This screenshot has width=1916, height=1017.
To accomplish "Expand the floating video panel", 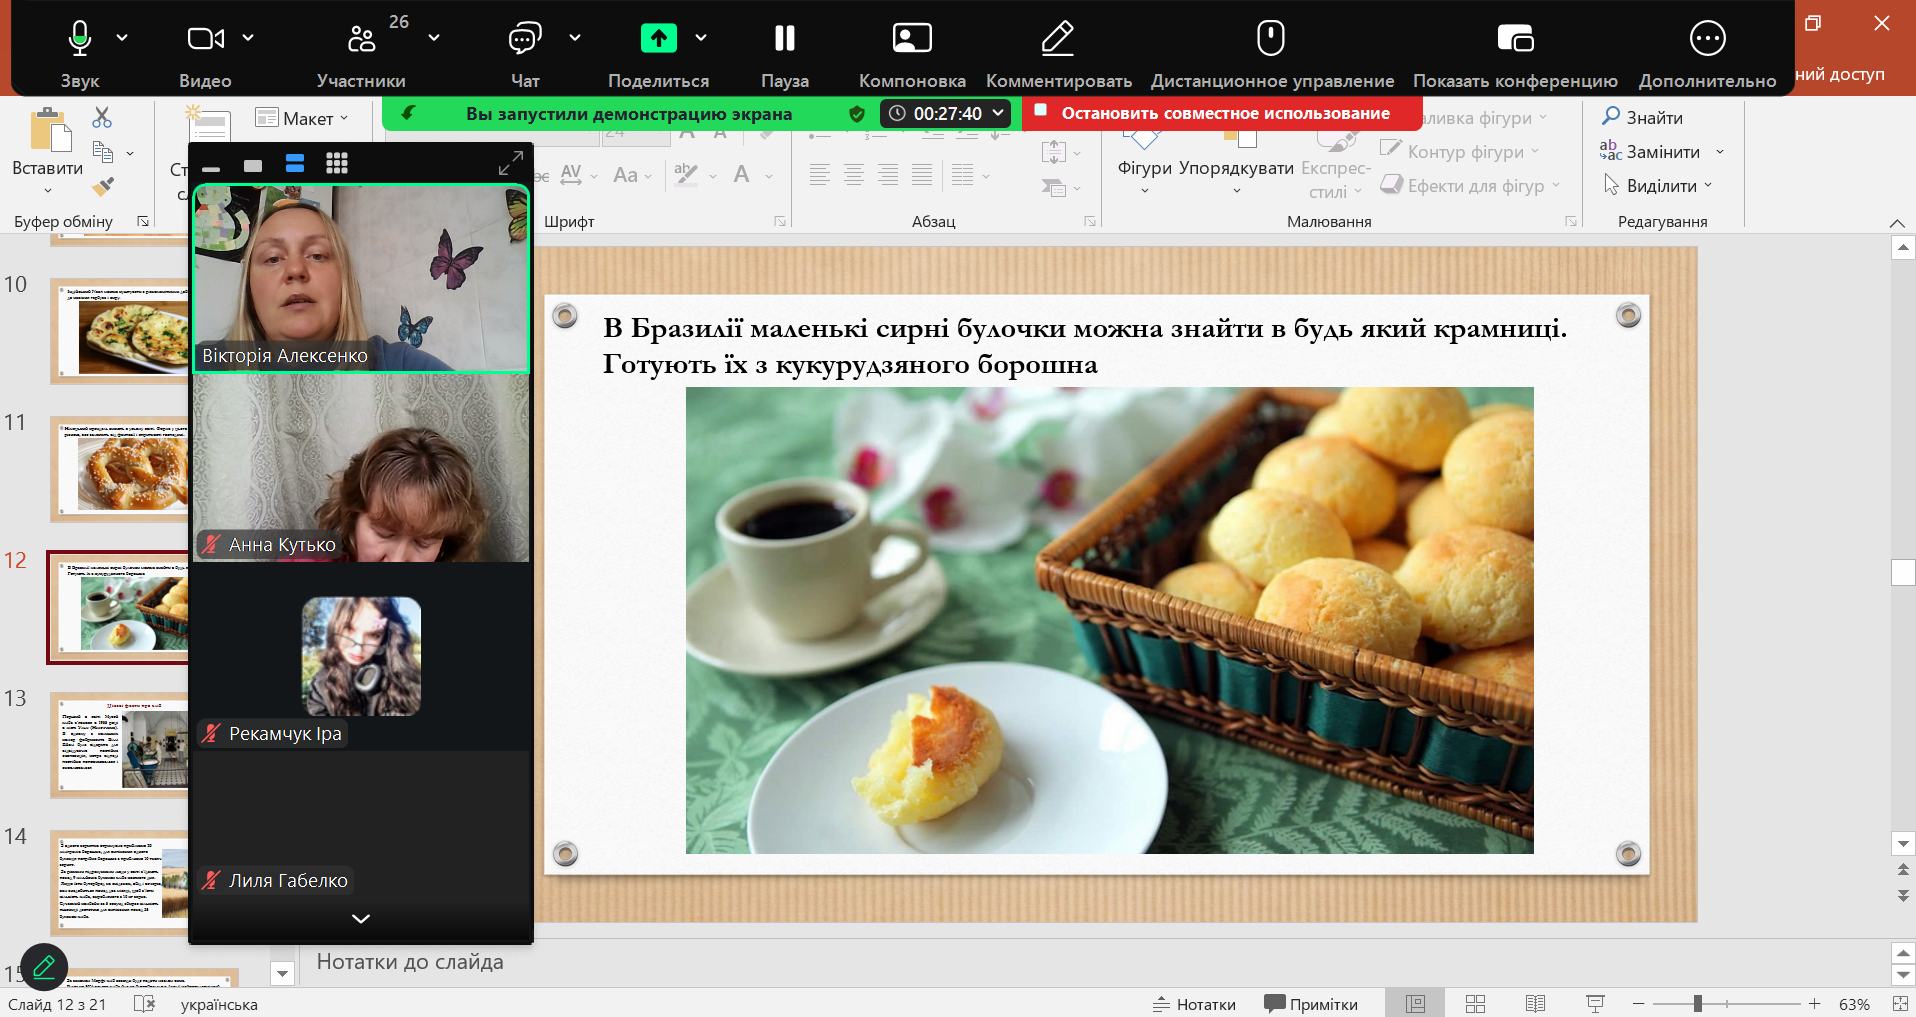I will (x=511, y=163).
